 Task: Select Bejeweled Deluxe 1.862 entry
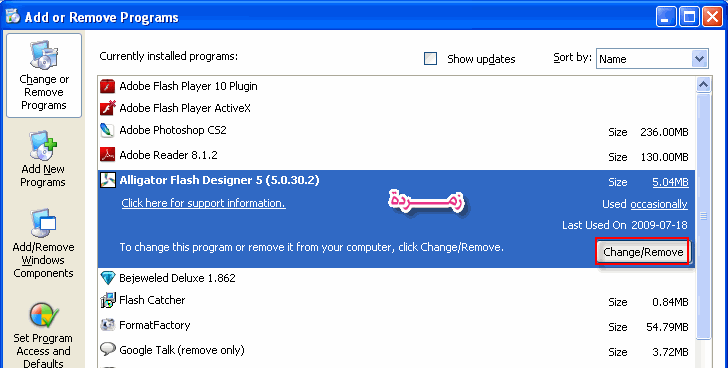(x=396, y=278)
